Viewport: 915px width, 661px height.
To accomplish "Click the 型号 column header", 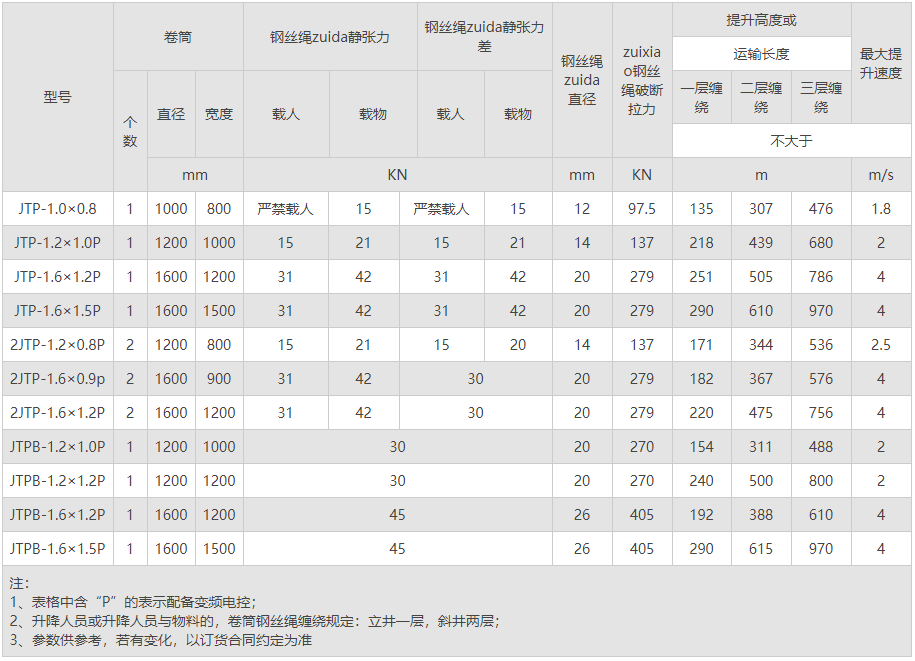I will [57, 97].
